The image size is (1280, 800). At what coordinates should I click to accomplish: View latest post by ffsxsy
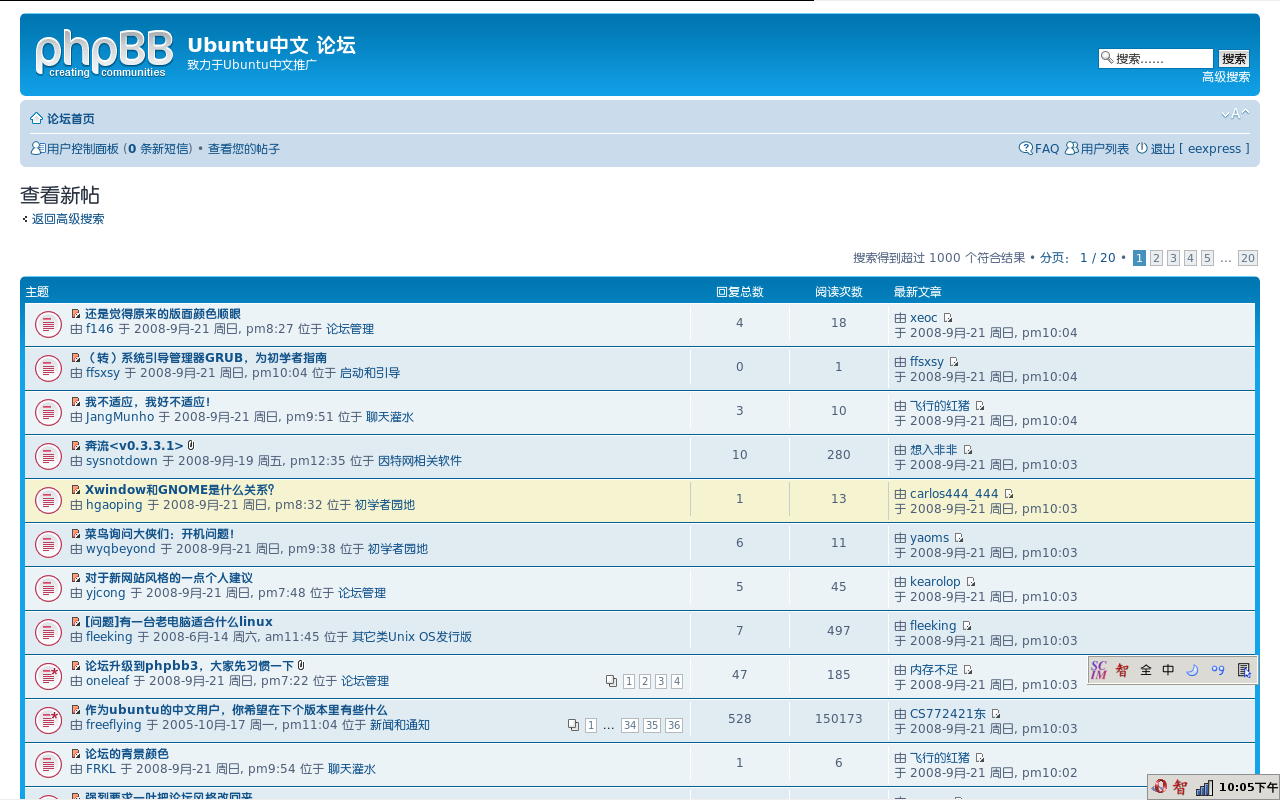point(954,362)
